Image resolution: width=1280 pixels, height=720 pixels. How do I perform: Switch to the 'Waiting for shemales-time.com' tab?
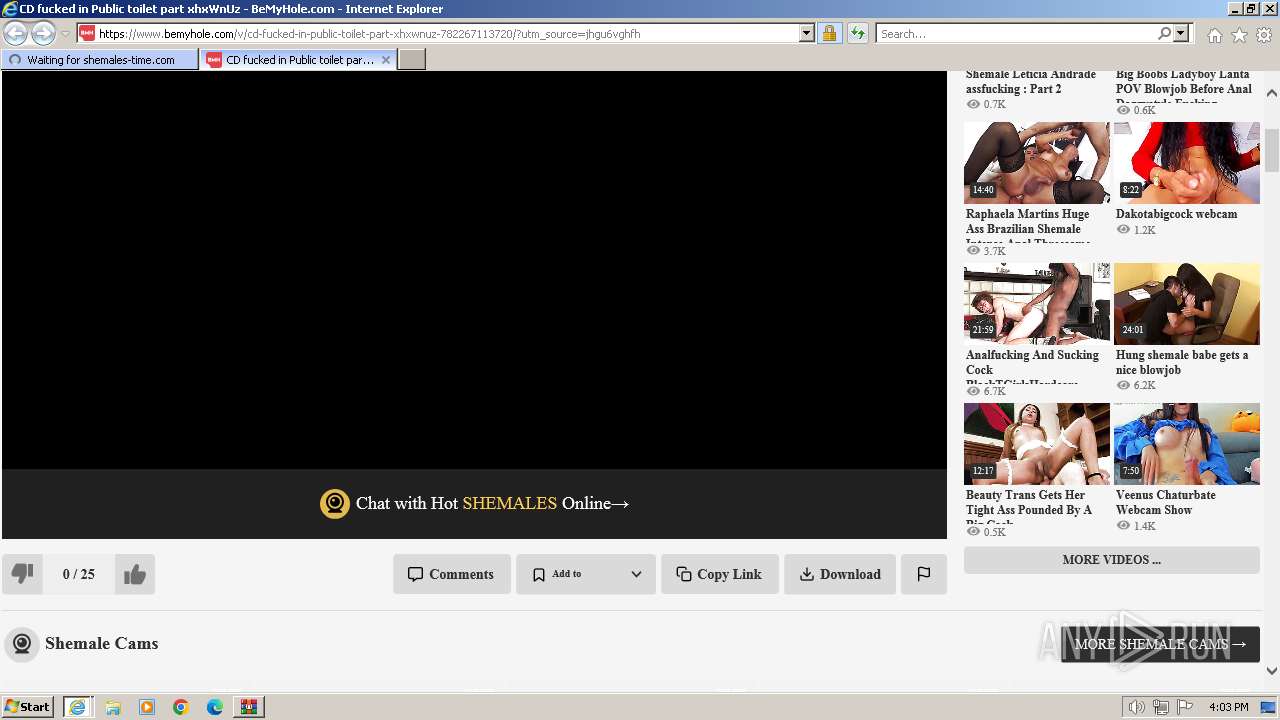(x=100, y=60)
